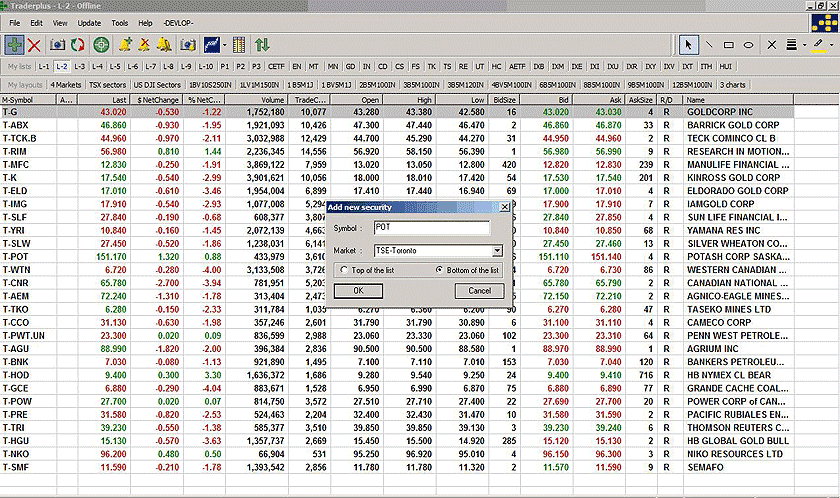Select the ellipse drawing tool
This screenshot has width=840, height=498.
click(x=749, y=45)
